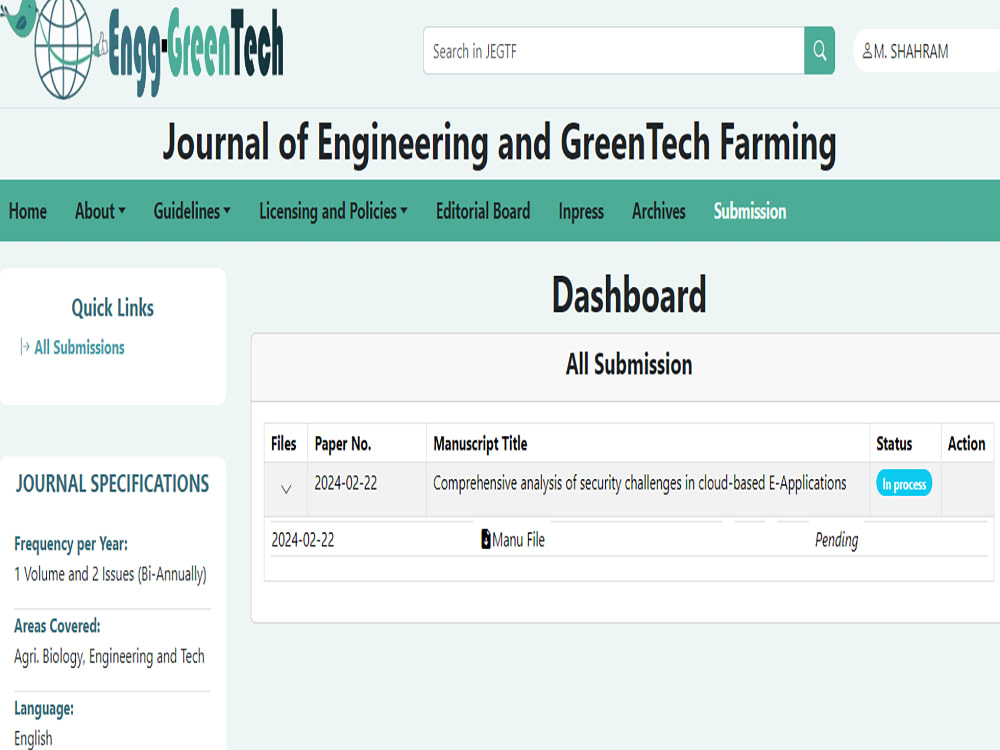
Task: Expand the Guidelines dropdown
Action: pos(191,211)
